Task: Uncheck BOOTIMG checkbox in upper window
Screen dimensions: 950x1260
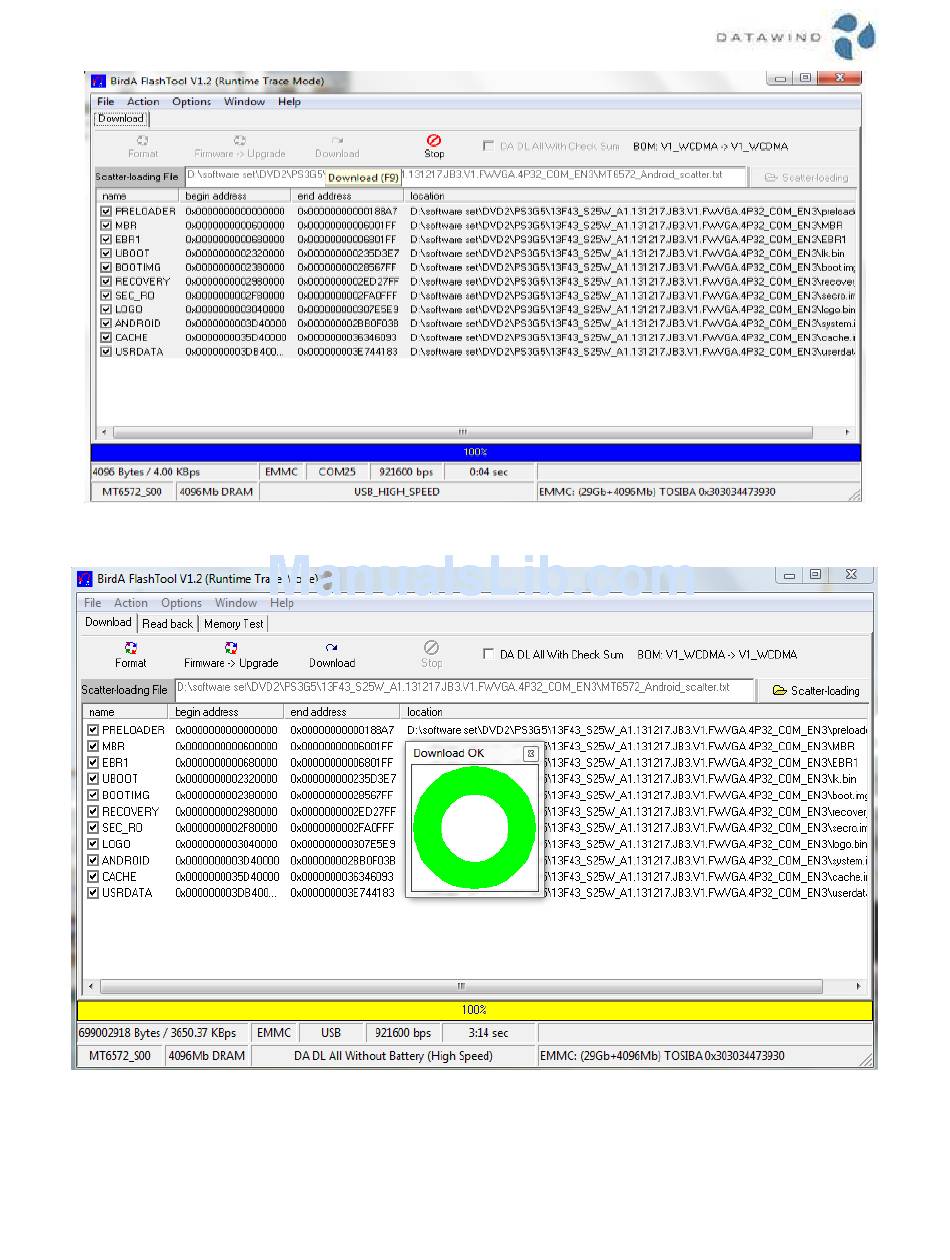Action: [106, 268]
